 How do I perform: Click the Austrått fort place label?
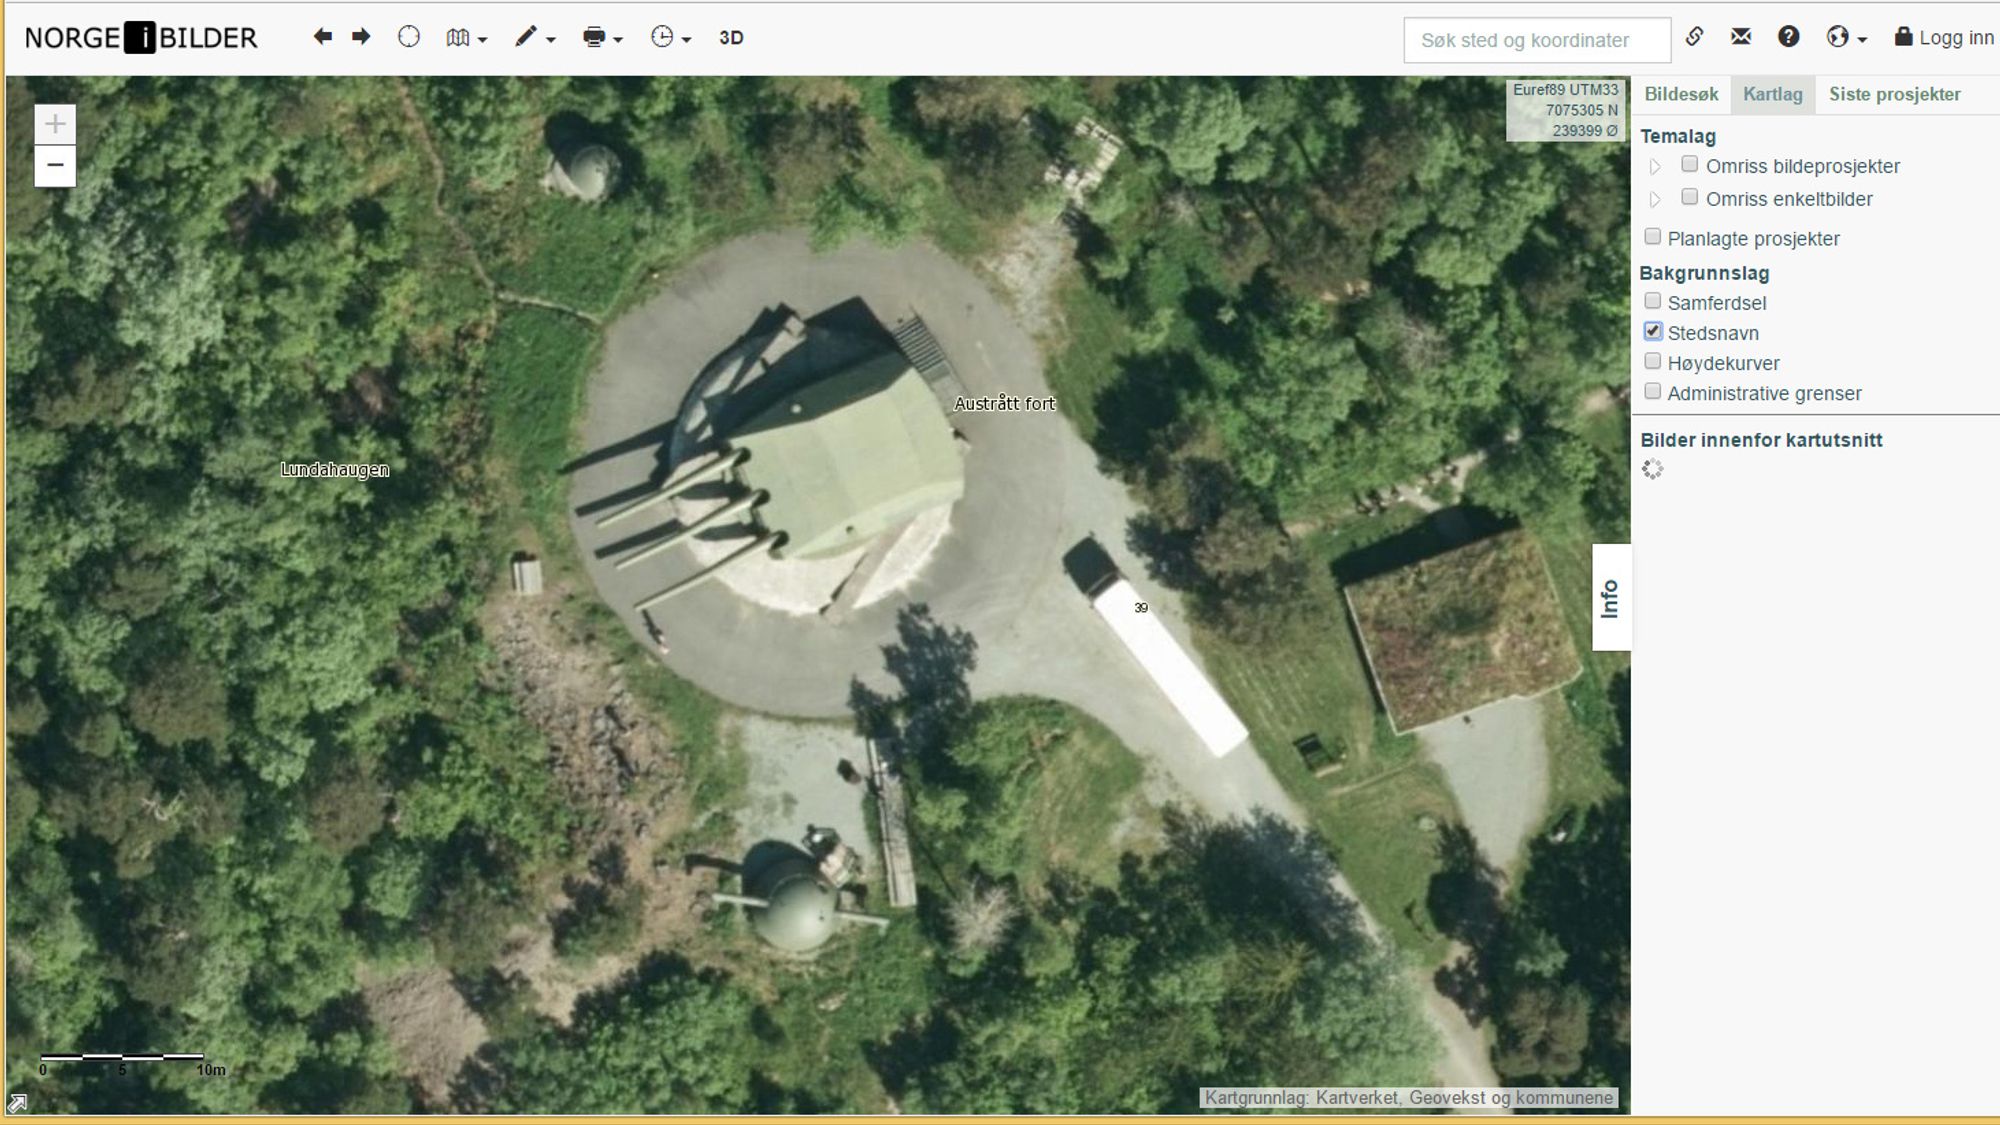[1004, 404]
